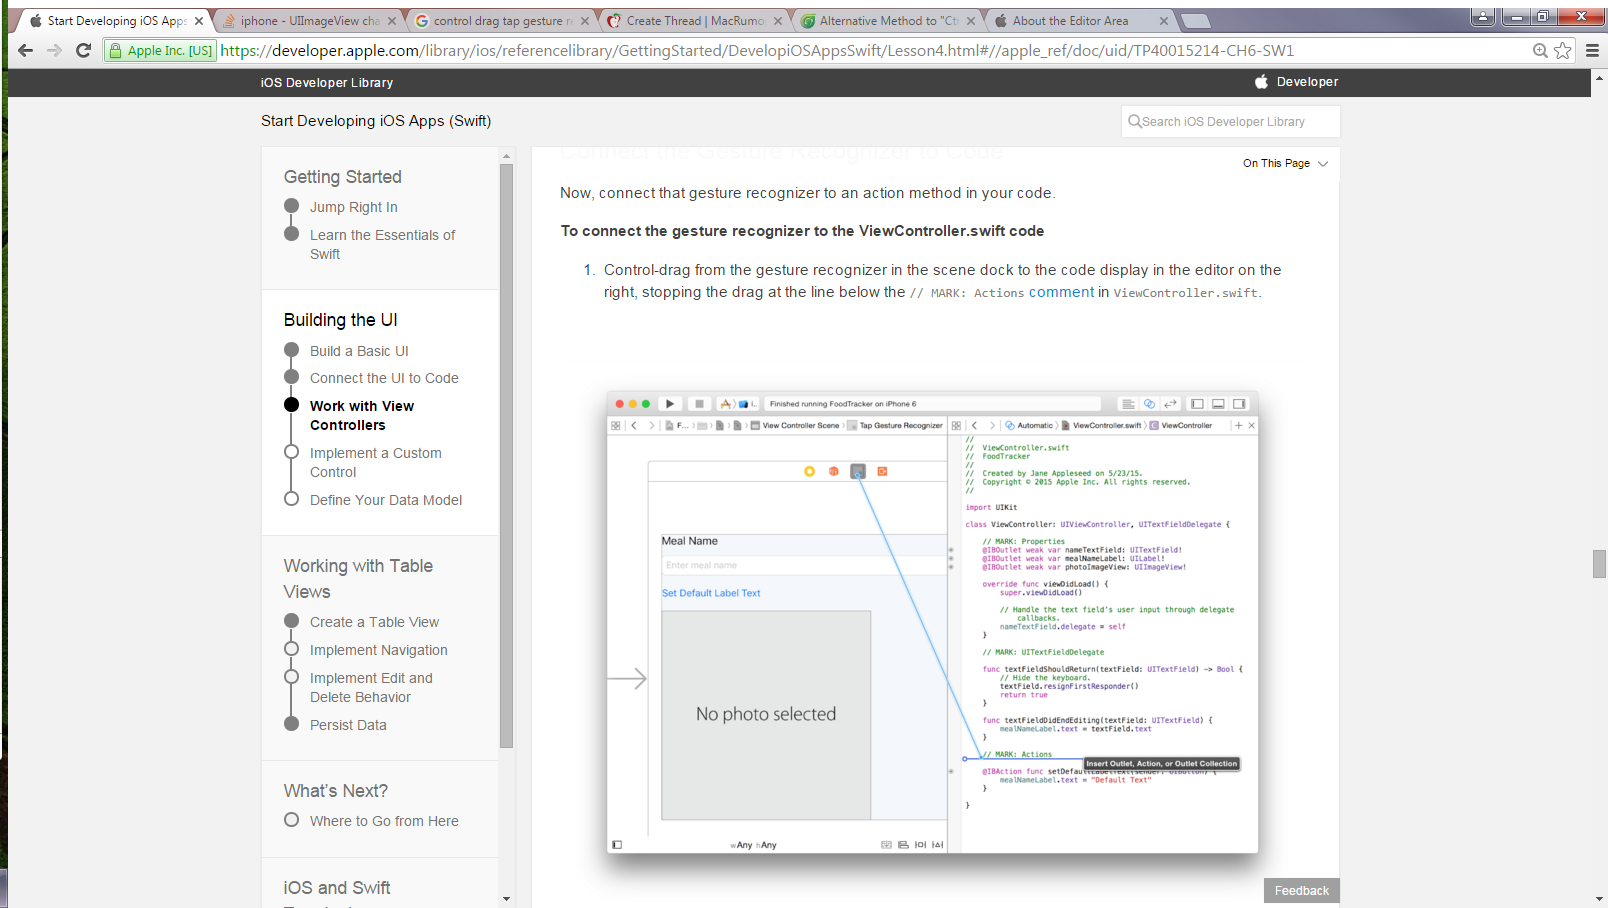Click the Xcode control-drag screenshot image

[932, 622]
